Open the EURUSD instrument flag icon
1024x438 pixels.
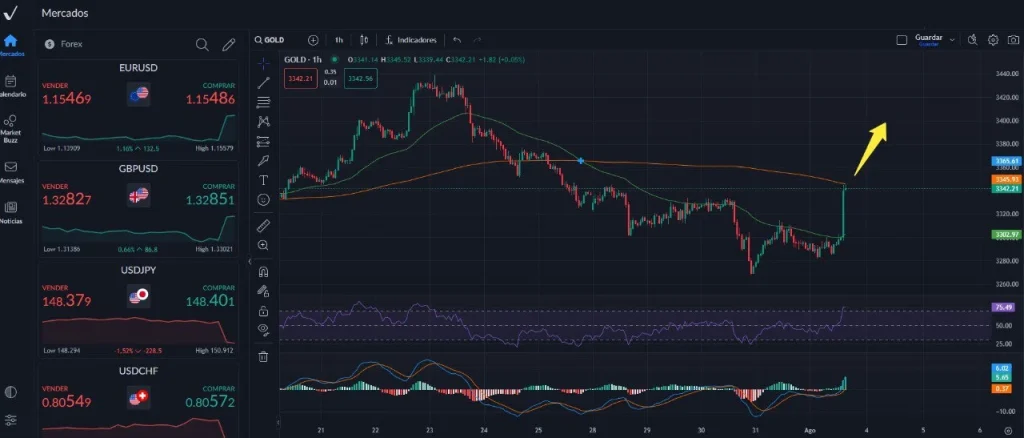pyautogui.click(x=138, y=94)
